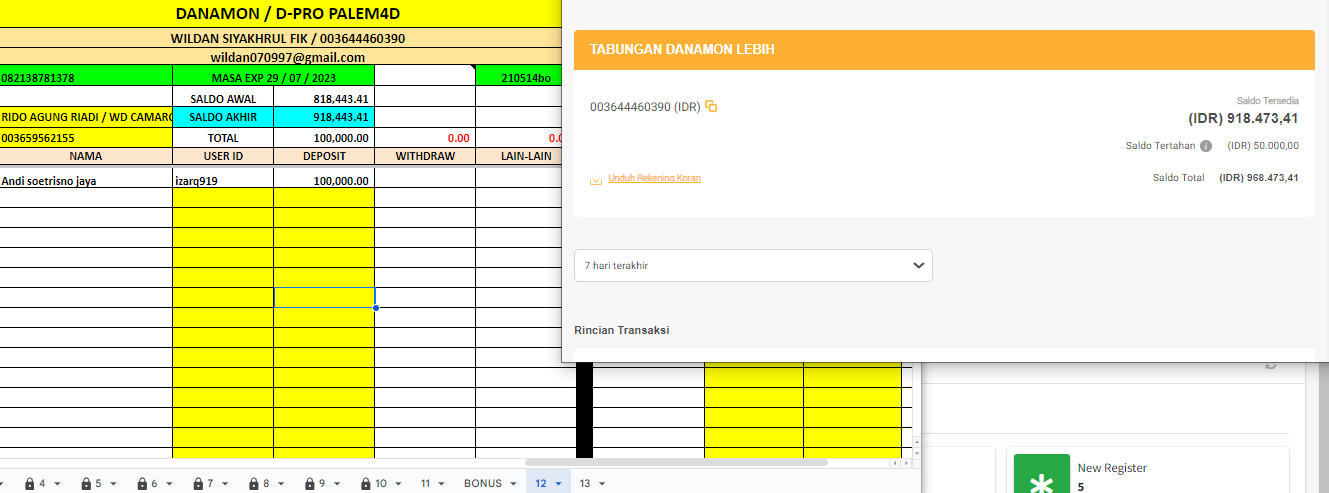
Task: Expand the 7 hari terakhir period dropdown
Action: (x=753, y=265)
